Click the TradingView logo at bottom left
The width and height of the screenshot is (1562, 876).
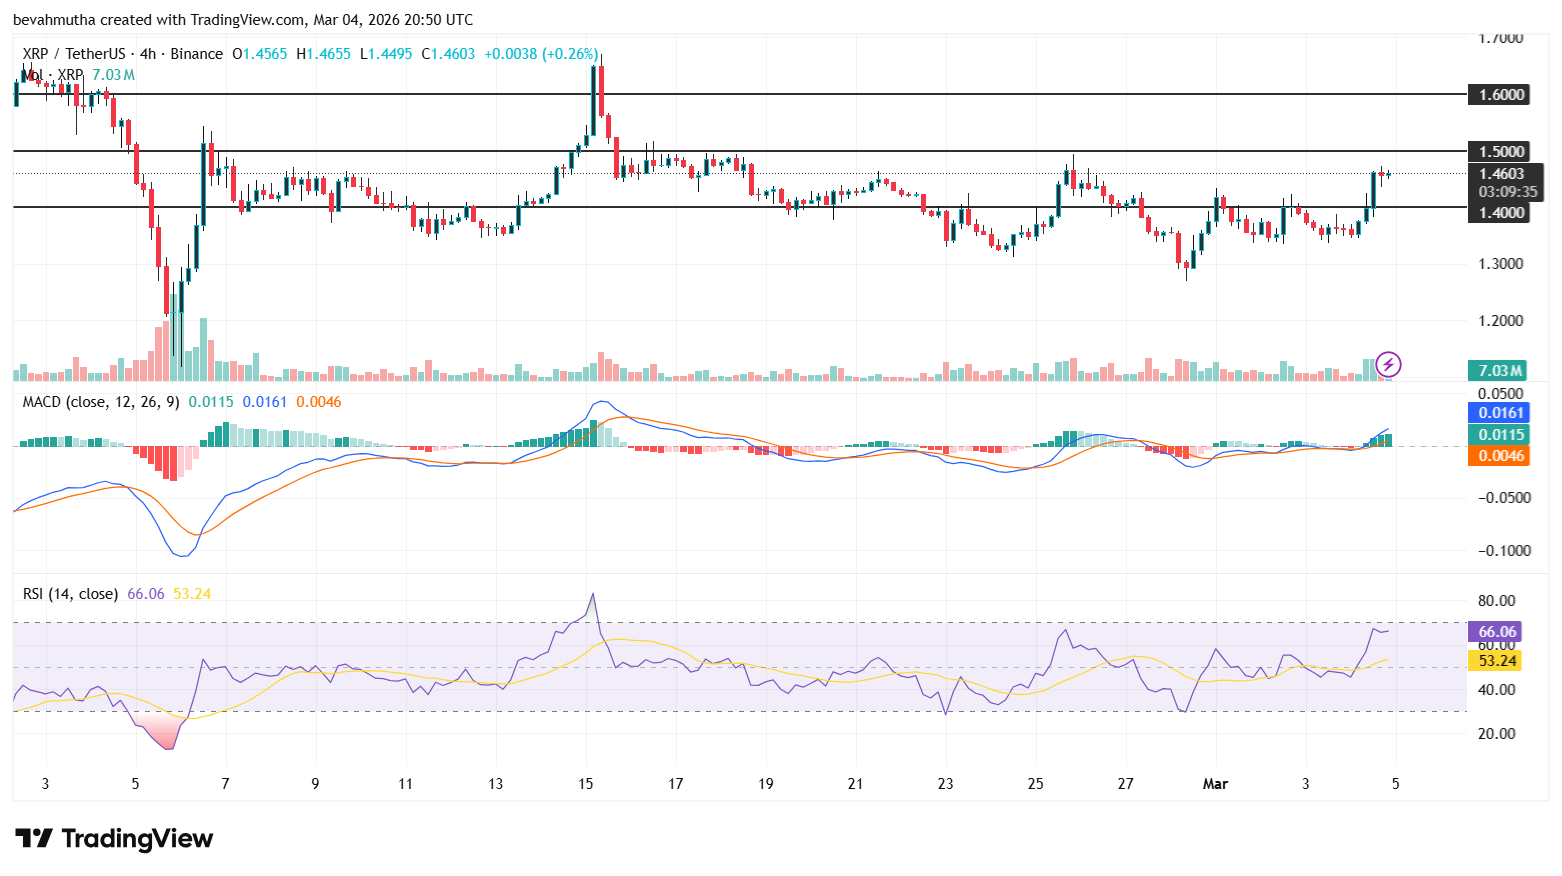click(113, 839)
